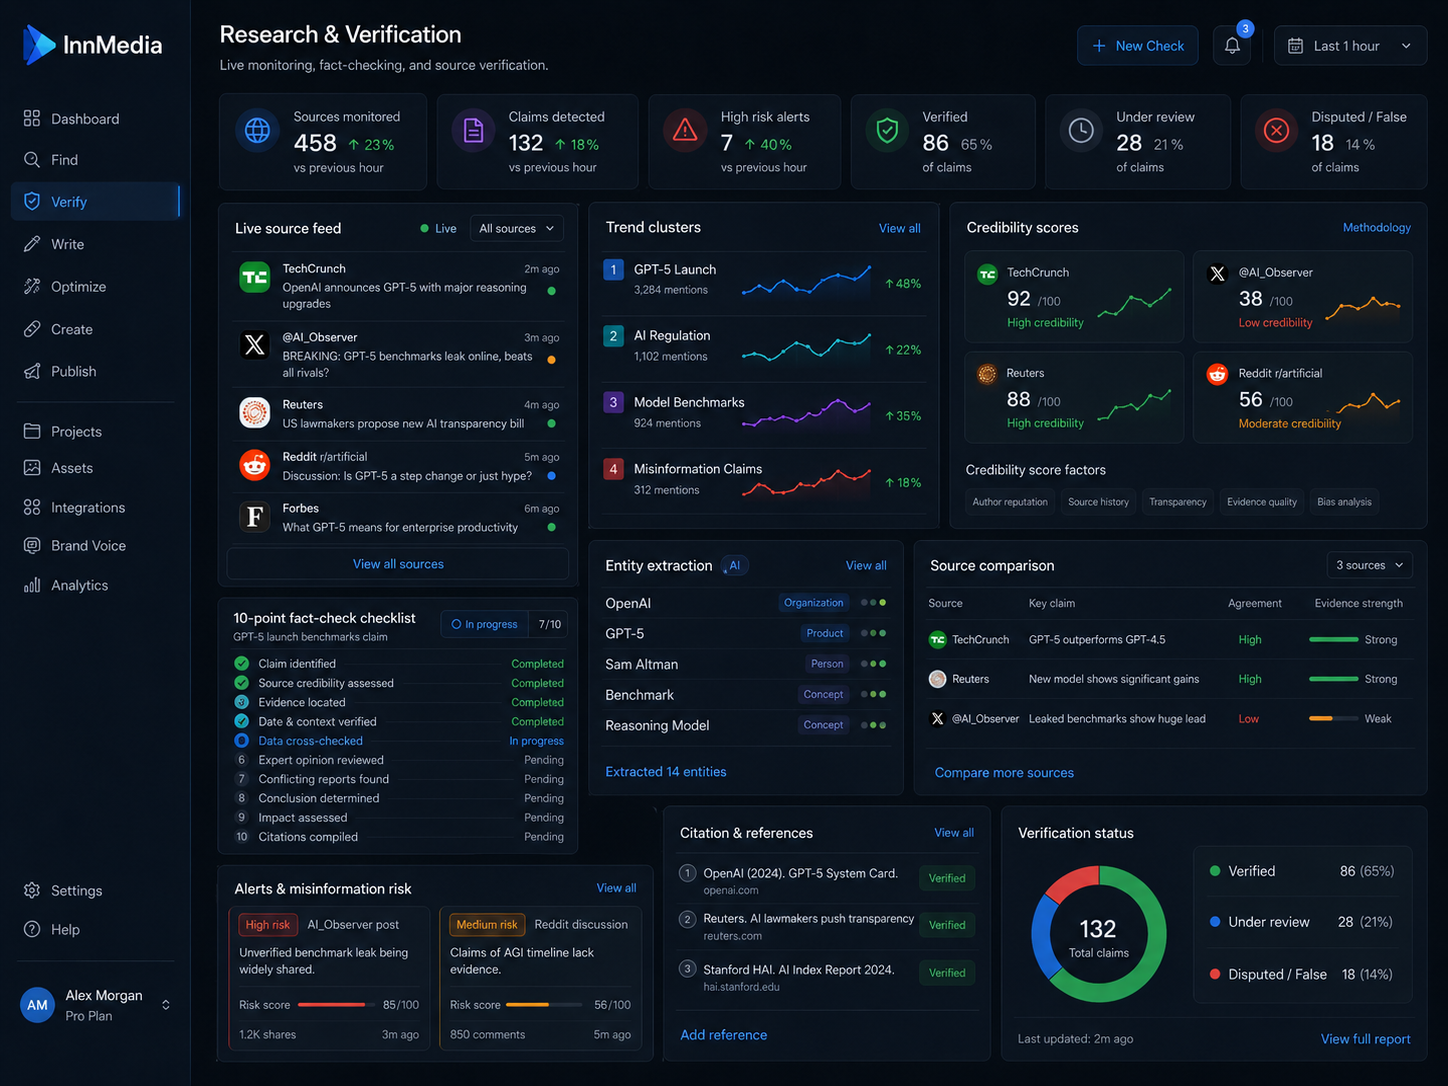Select the Evidence quality factor chip
1448x1086 pixels.
(x=1261, y=502)
